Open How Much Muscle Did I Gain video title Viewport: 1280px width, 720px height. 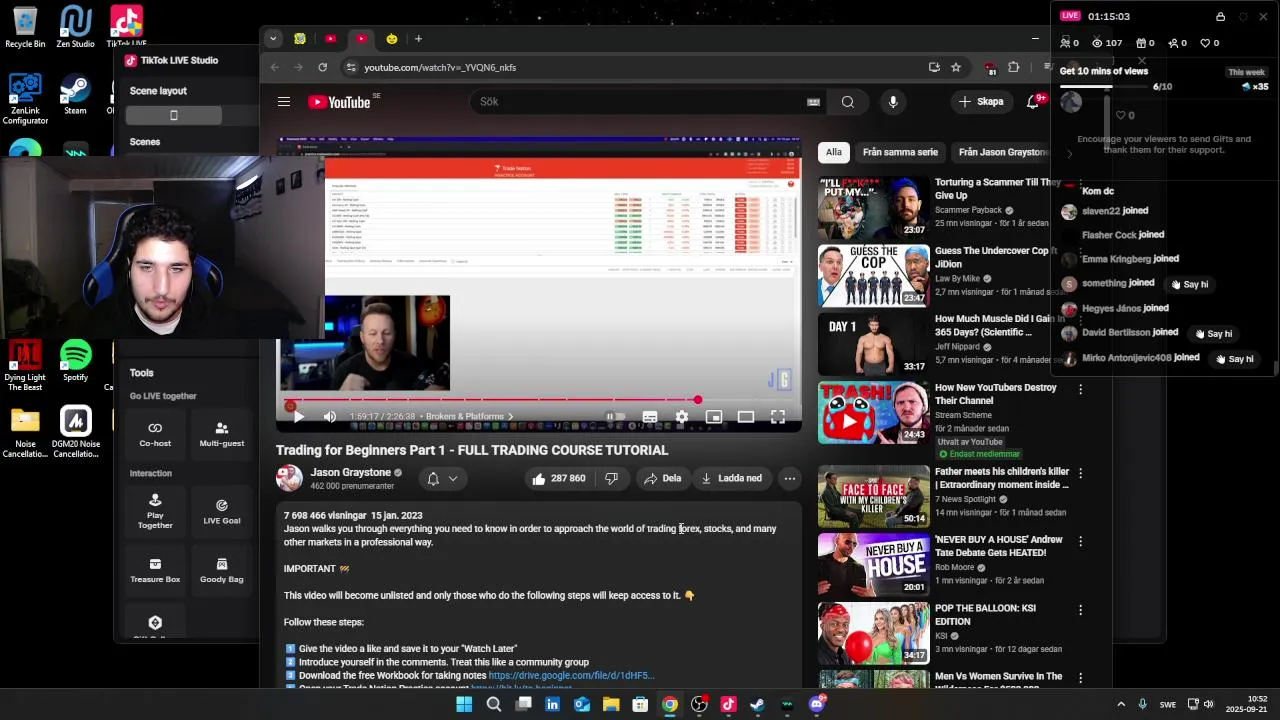click(1000, 326)
